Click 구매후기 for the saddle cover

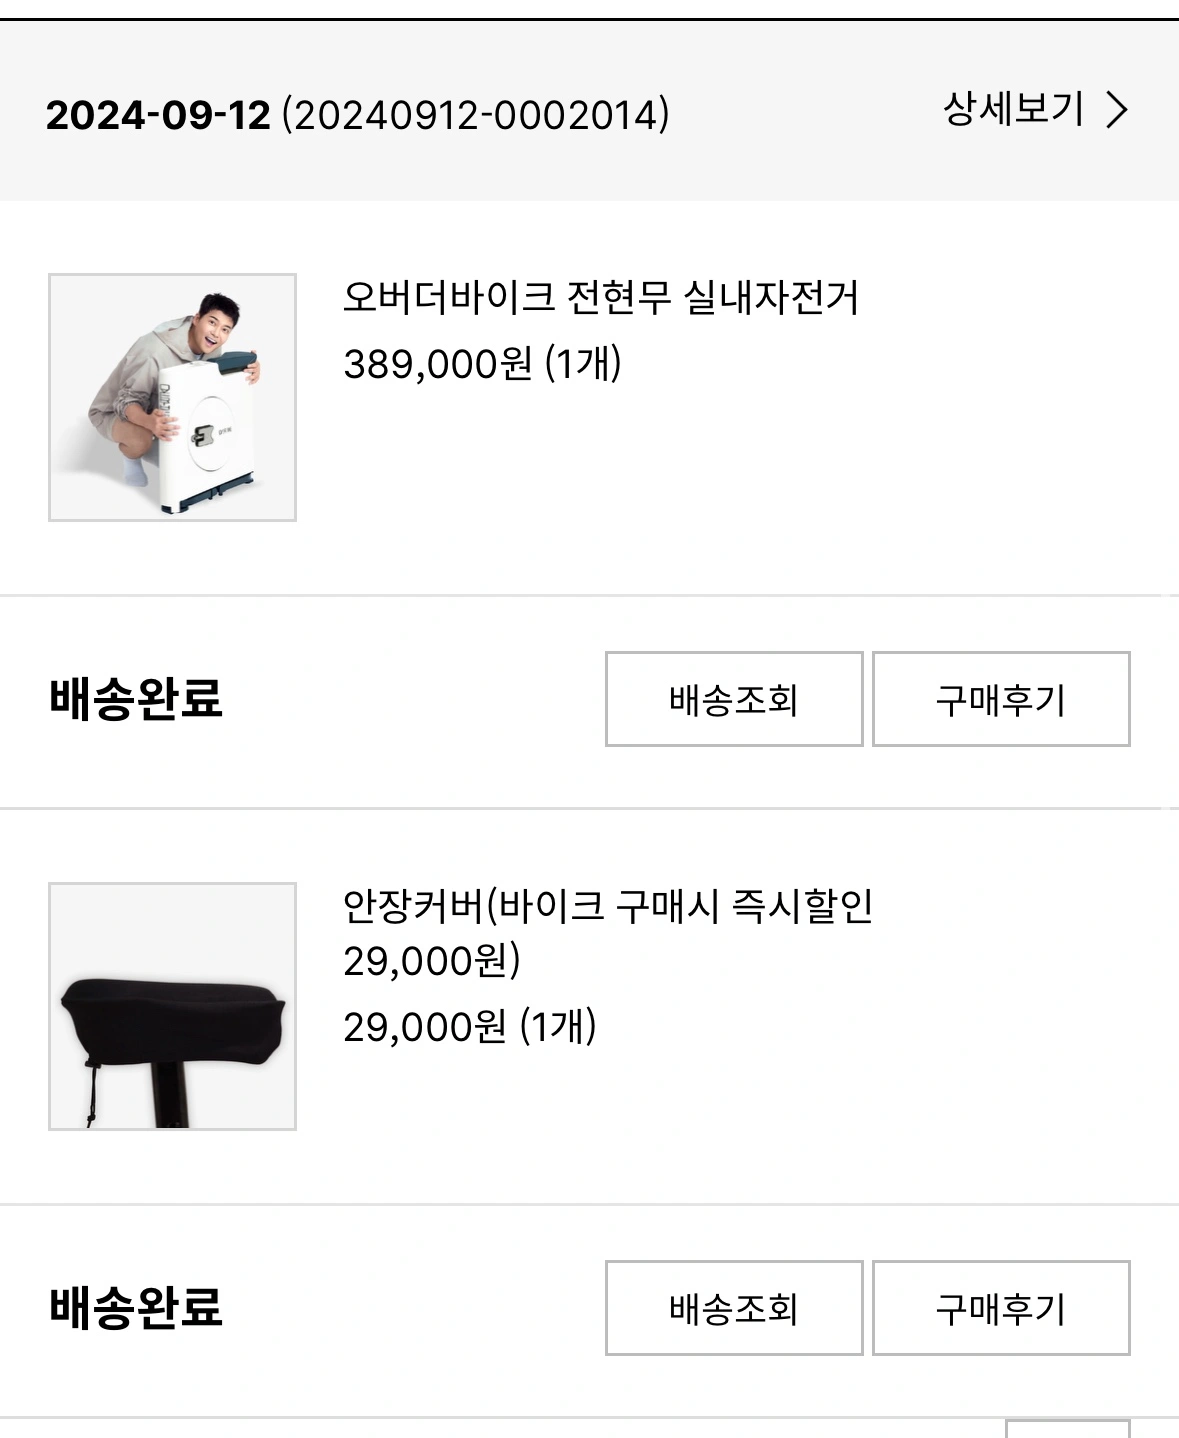pyautogui.click(x=1001, y=1308)
